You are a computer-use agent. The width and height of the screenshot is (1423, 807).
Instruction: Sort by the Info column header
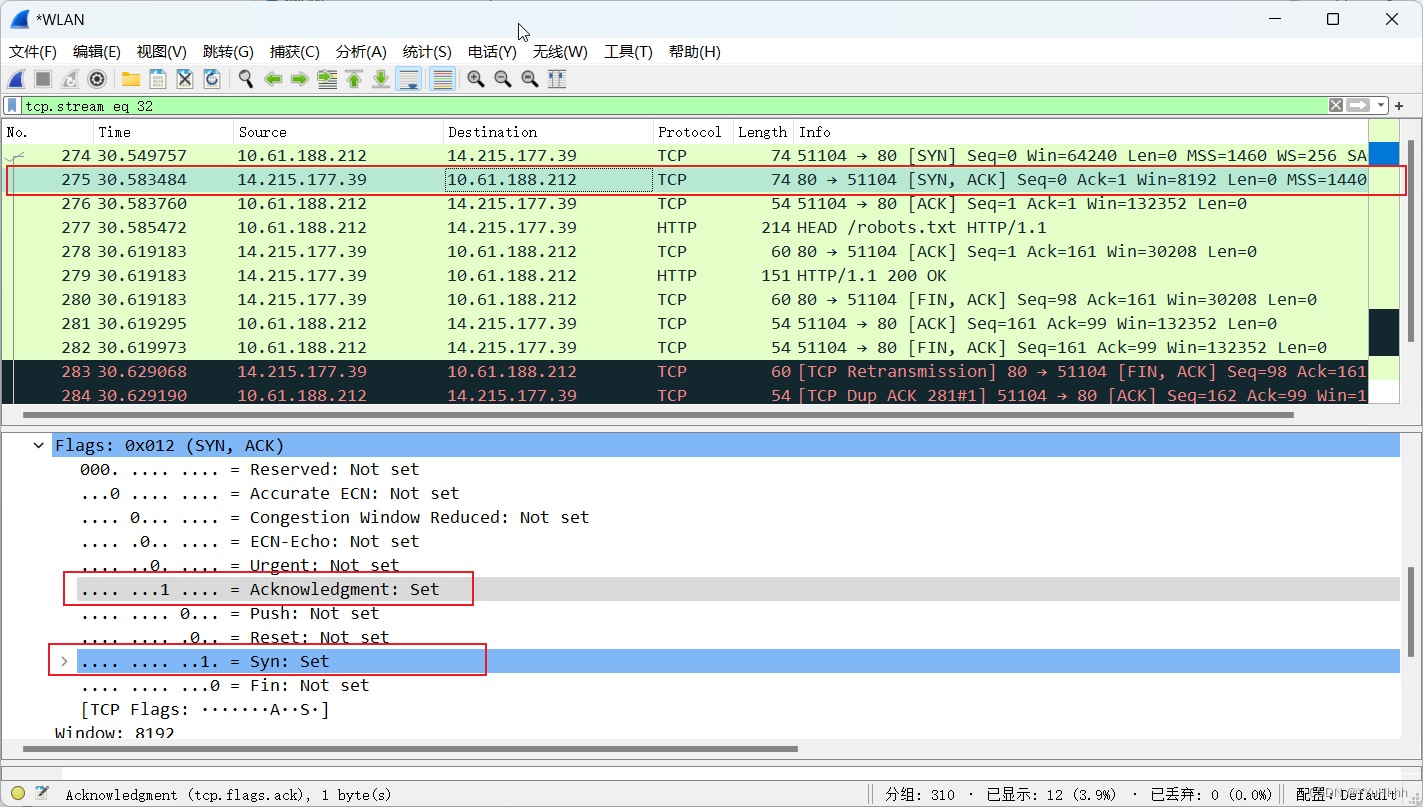1080,132
